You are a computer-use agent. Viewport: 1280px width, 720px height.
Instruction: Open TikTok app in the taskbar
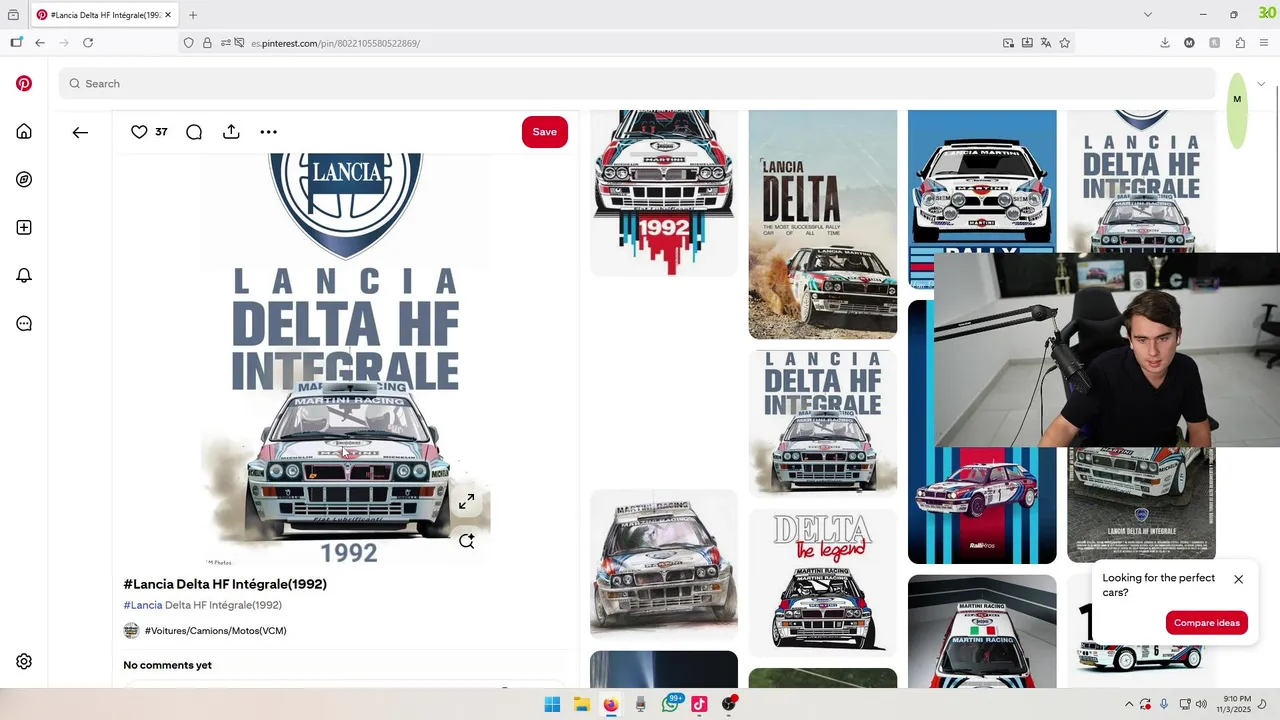[699, 704]
